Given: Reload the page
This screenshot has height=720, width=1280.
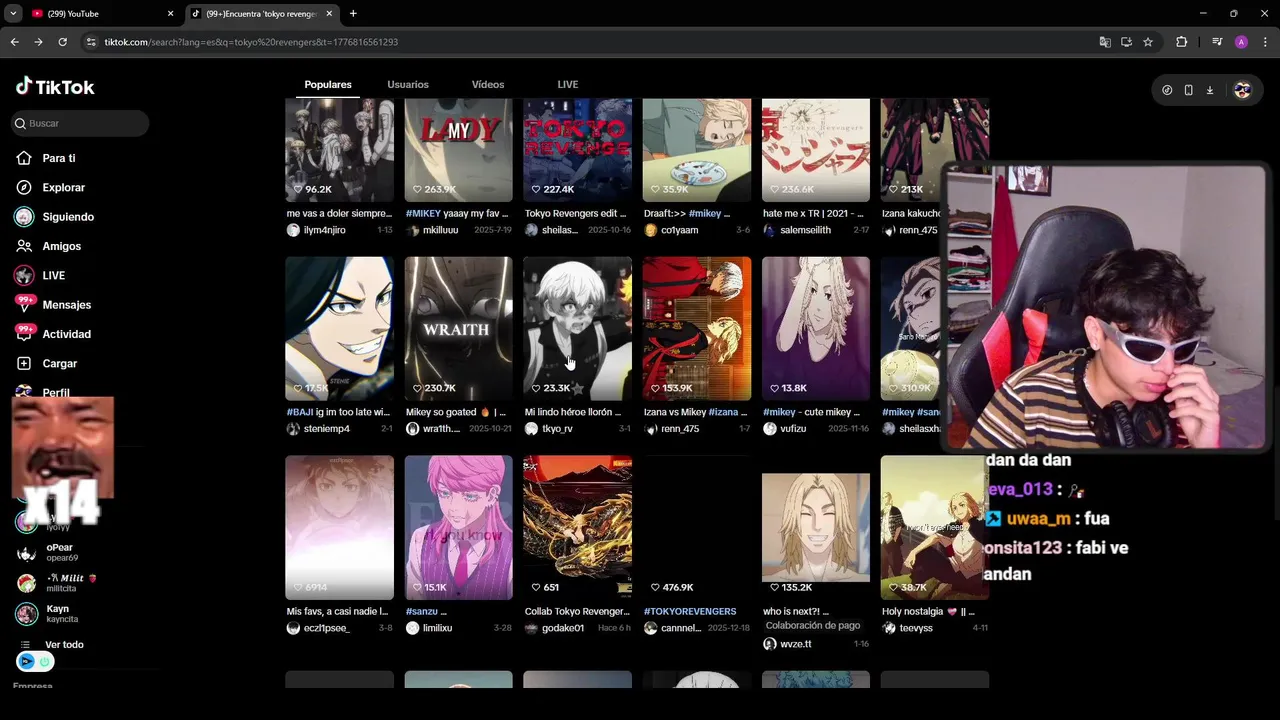Looking at the screenshot, I should pos(62,42).
